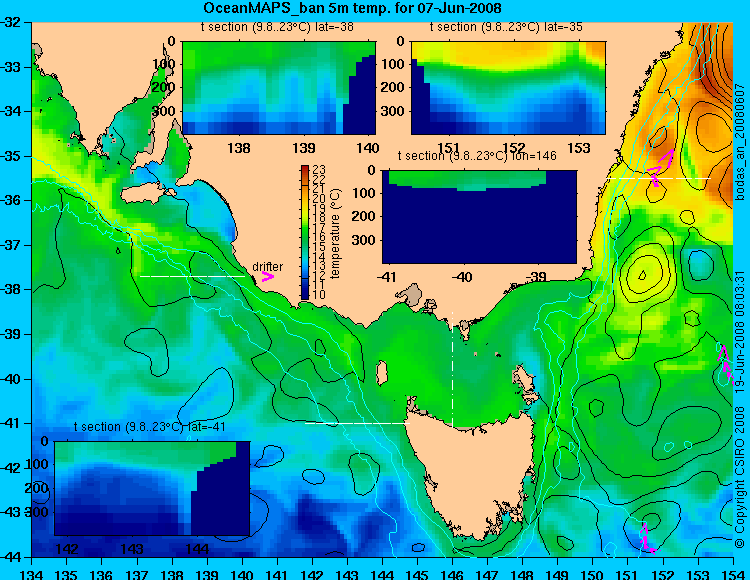Select the magenta drifter track at the map bottom edge
Screen dimensions: 750x580
point(646,538)
